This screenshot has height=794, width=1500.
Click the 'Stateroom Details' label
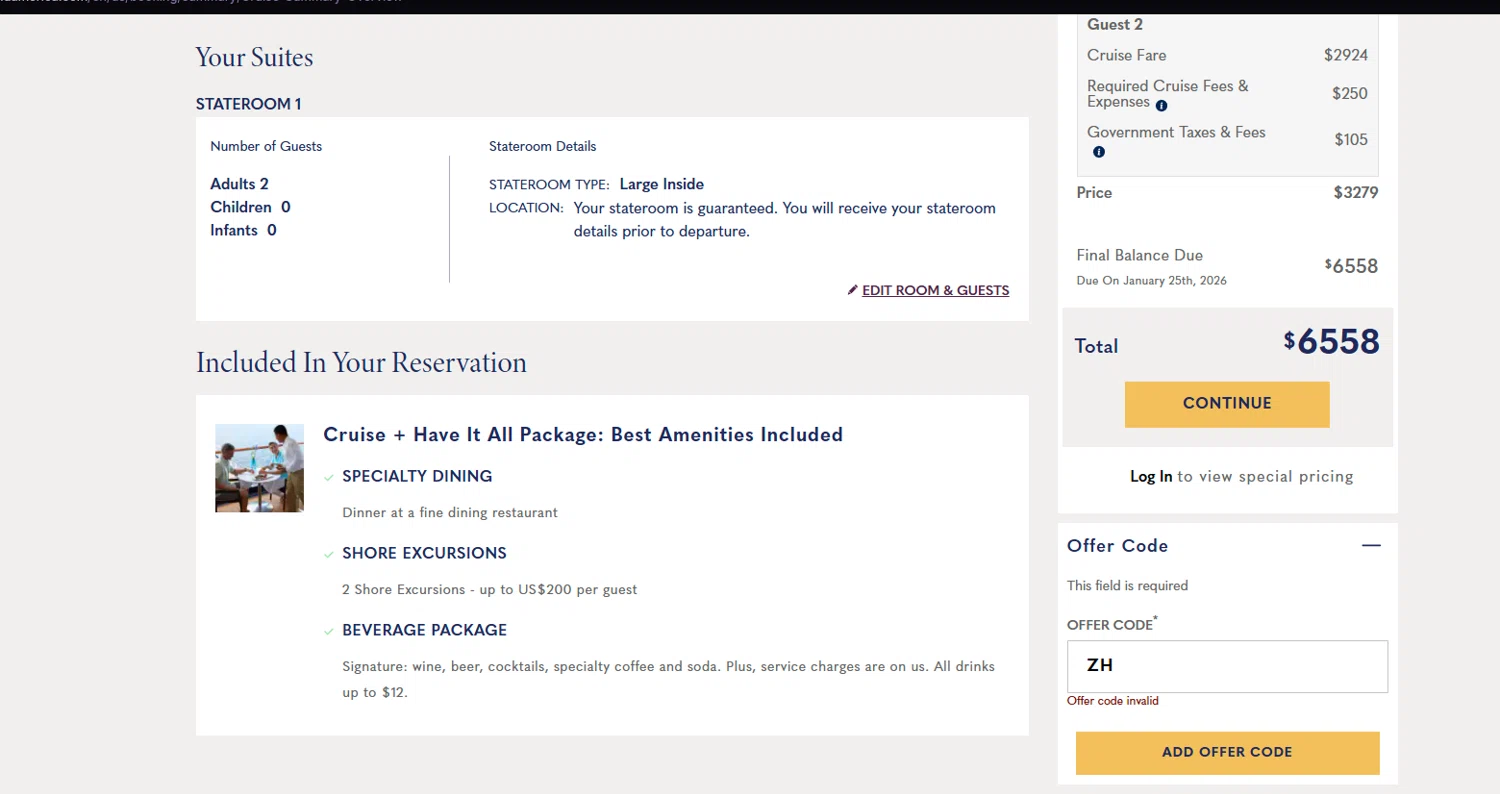542,146
